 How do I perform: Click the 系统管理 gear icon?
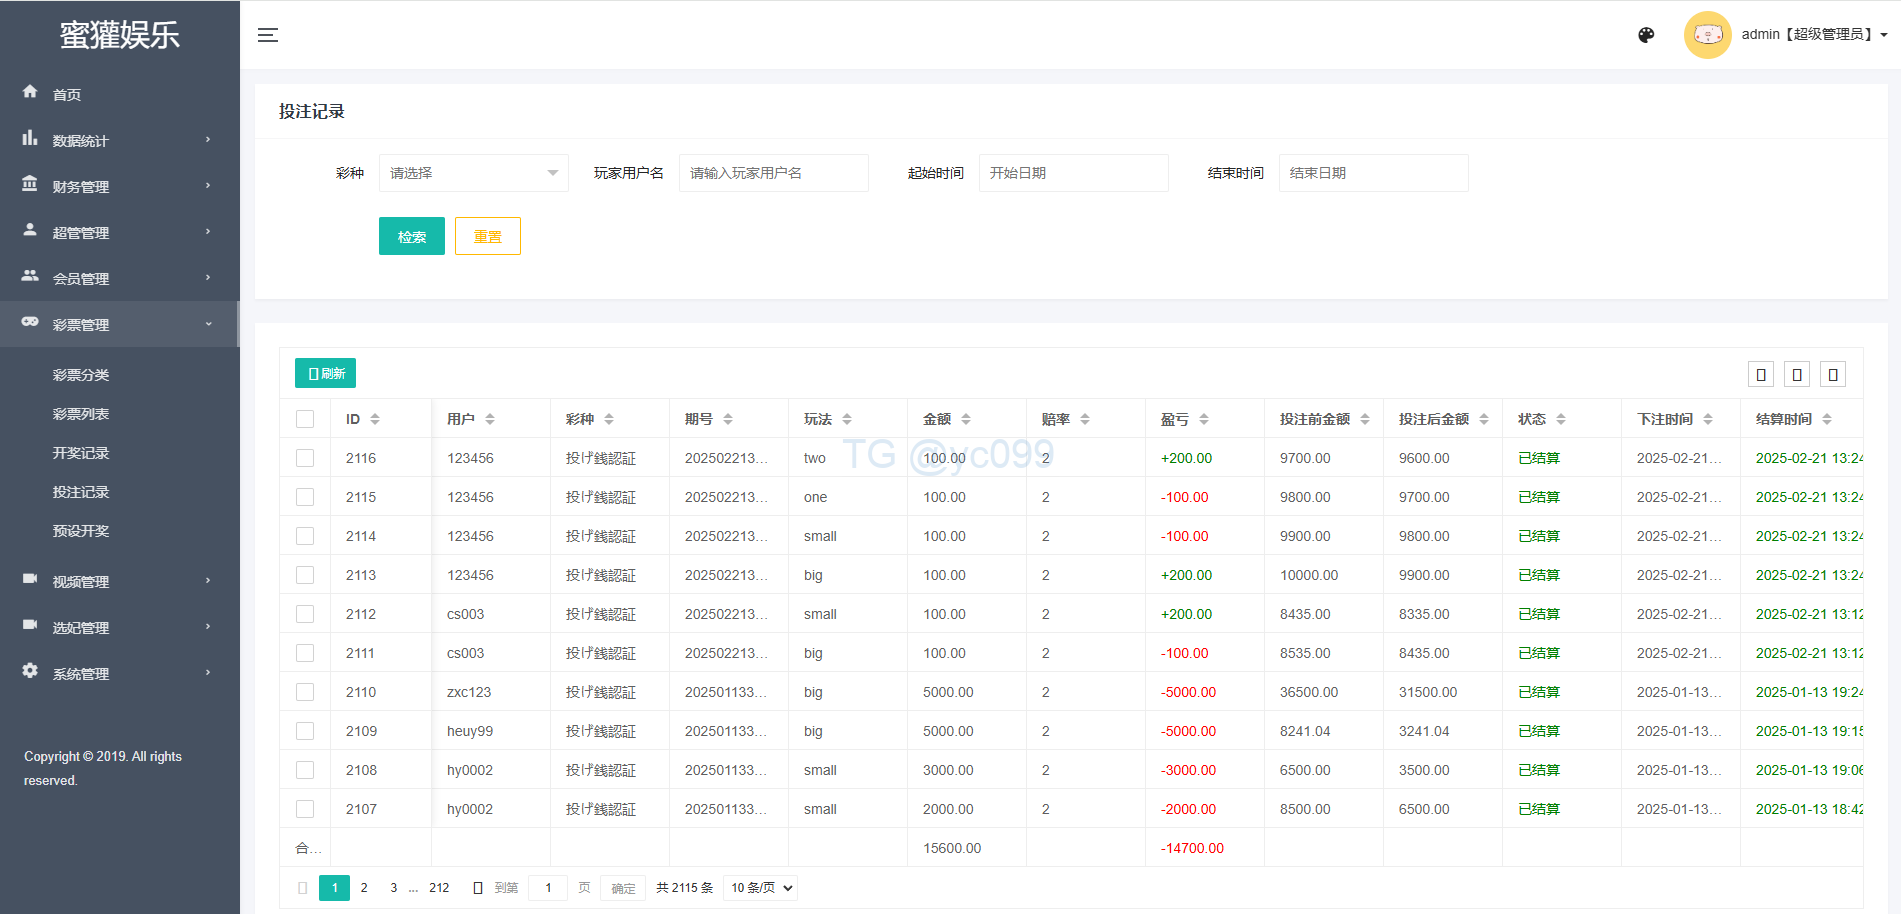(30, 671)
